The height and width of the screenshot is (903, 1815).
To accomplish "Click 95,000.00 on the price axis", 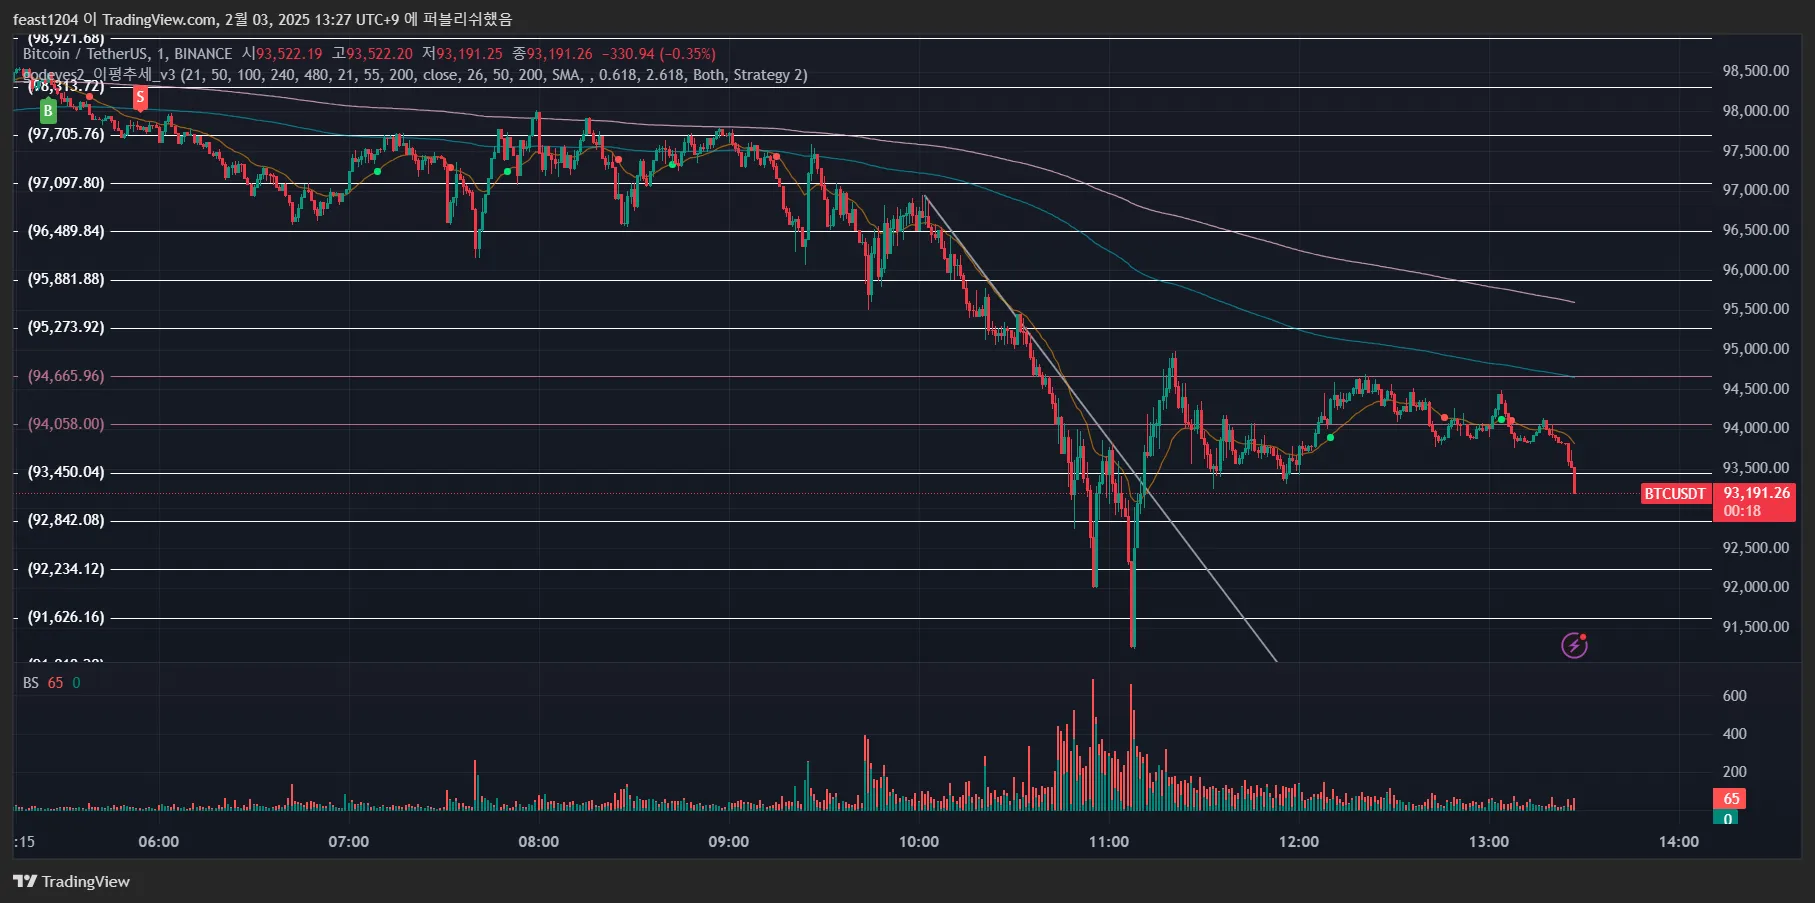I will click(x=1755, y=349).
